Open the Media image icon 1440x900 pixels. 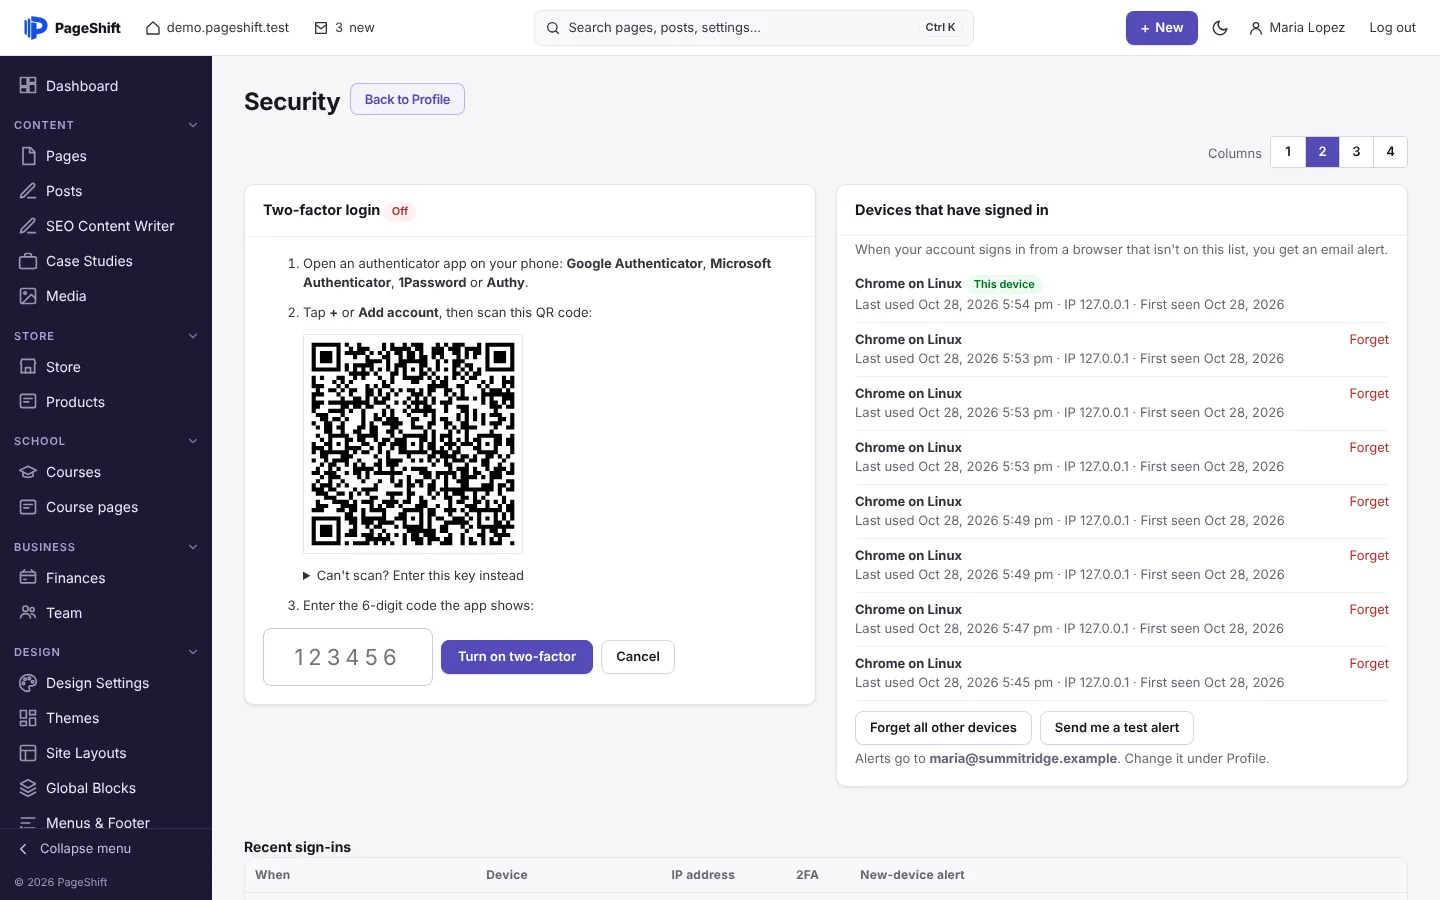tap(28, 296)
